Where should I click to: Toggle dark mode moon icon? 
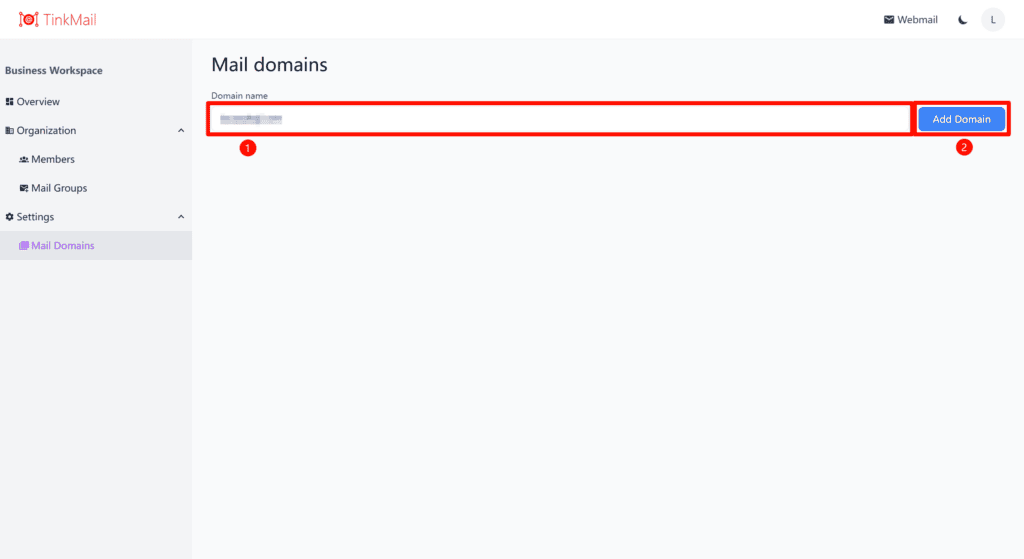[x=963, y=20]
